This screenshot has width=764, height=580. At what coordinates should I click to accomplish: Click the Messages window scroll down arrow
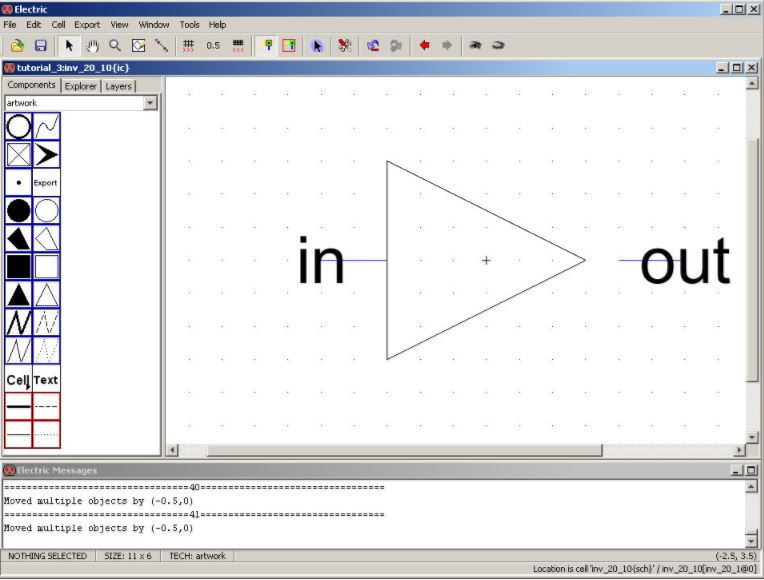coord(751,541)
